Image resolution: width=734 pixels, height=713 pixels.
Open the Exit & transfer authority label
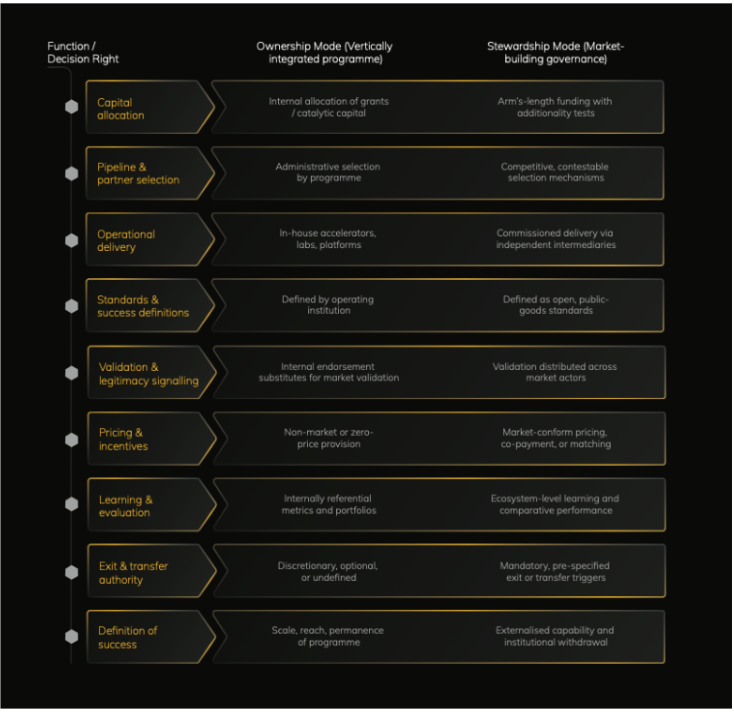pyautogui.click(x=133, y=572)
